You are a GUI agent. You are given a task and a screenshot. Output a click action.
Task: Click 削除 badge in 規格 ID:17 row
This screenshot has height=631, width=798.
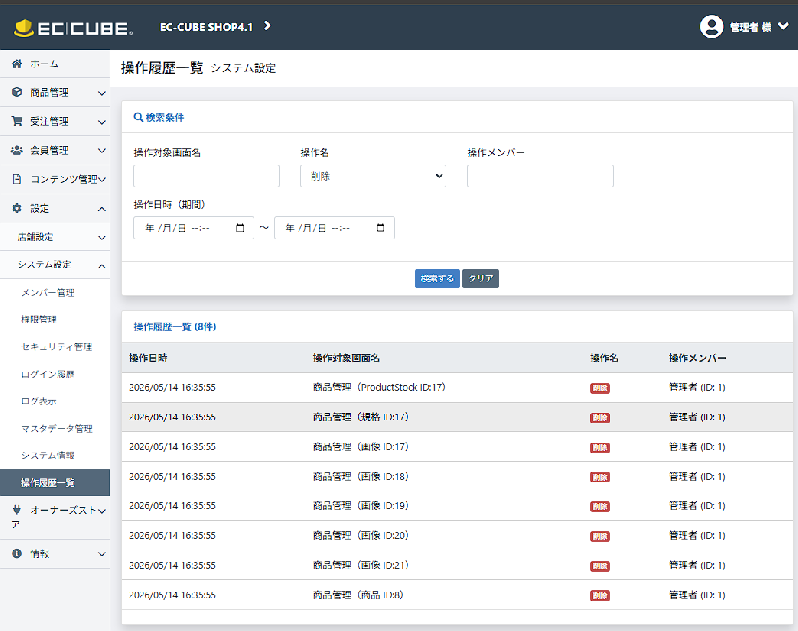pos(600,418)
